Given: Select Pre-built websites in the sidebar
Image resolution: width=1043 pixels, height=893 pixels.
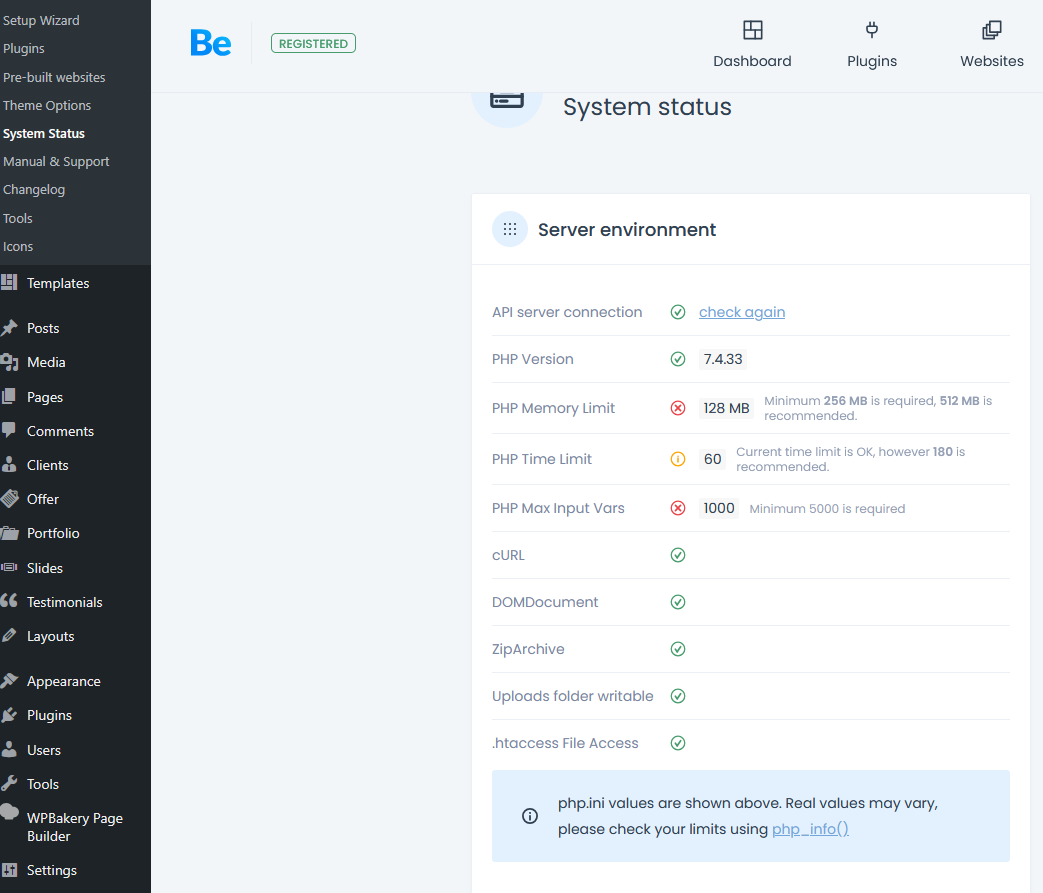Looking at the screenshot, I should [x=54, y=77].
